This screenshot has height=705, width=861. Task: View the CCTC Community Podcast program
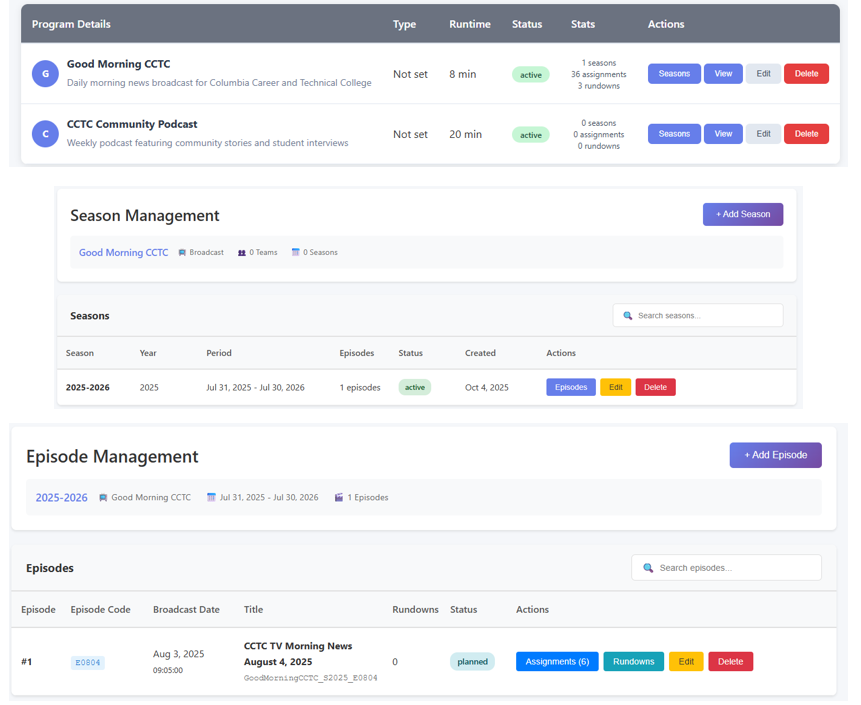(722, 134)
